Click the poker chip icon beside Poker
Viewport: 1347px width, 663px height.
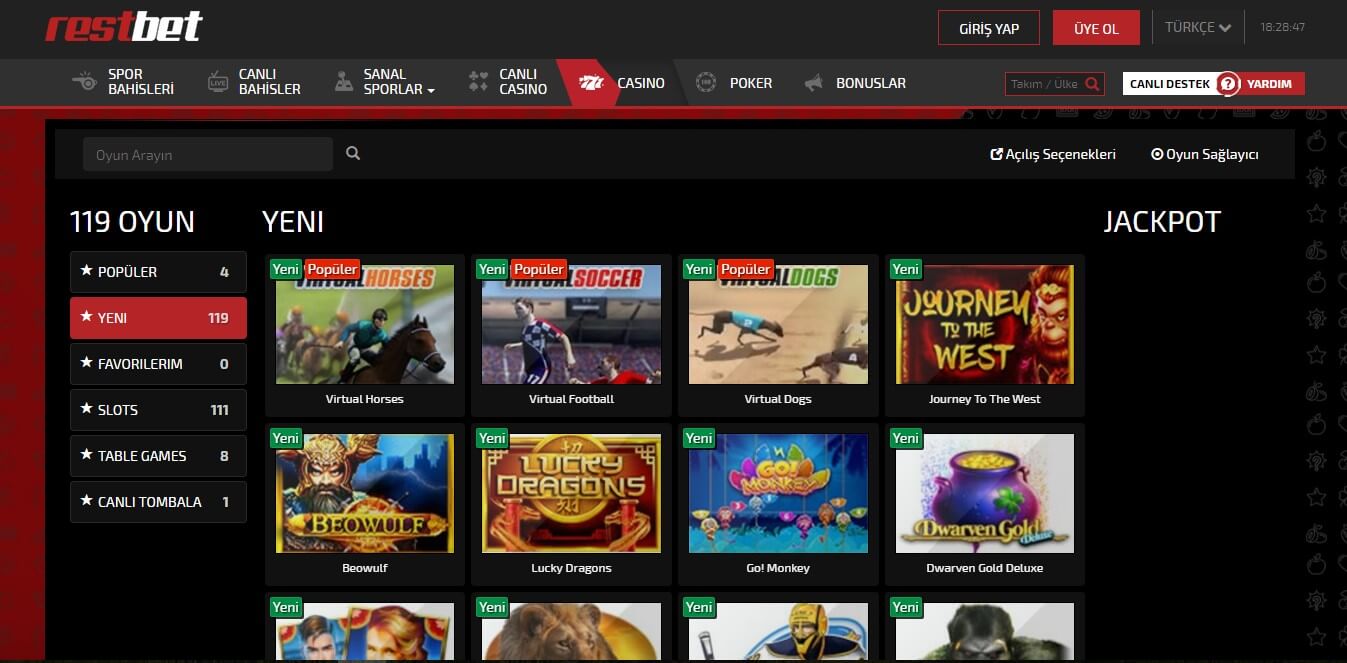[x=706, y=83]
